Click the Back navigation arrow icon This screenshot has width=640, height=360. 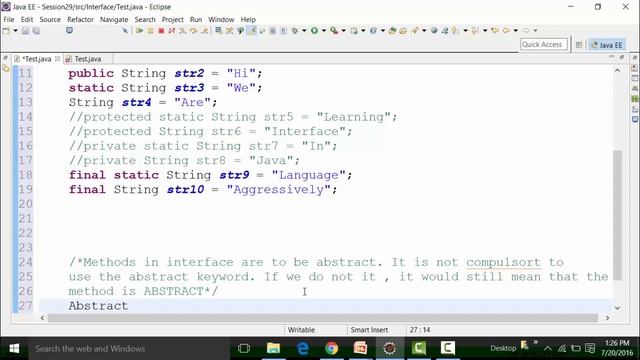506,31
